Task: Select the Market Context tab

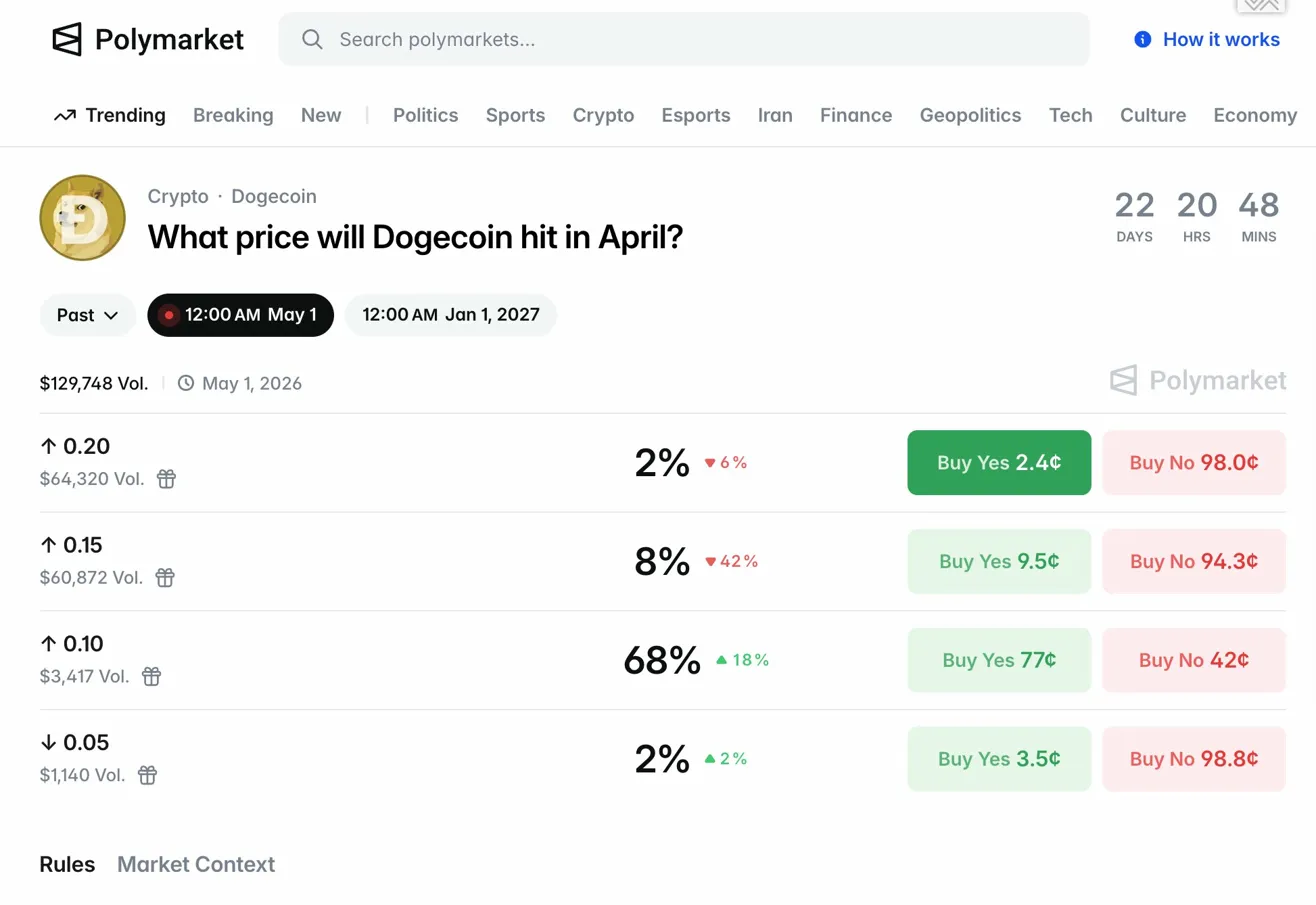Action: coord(196,864)
